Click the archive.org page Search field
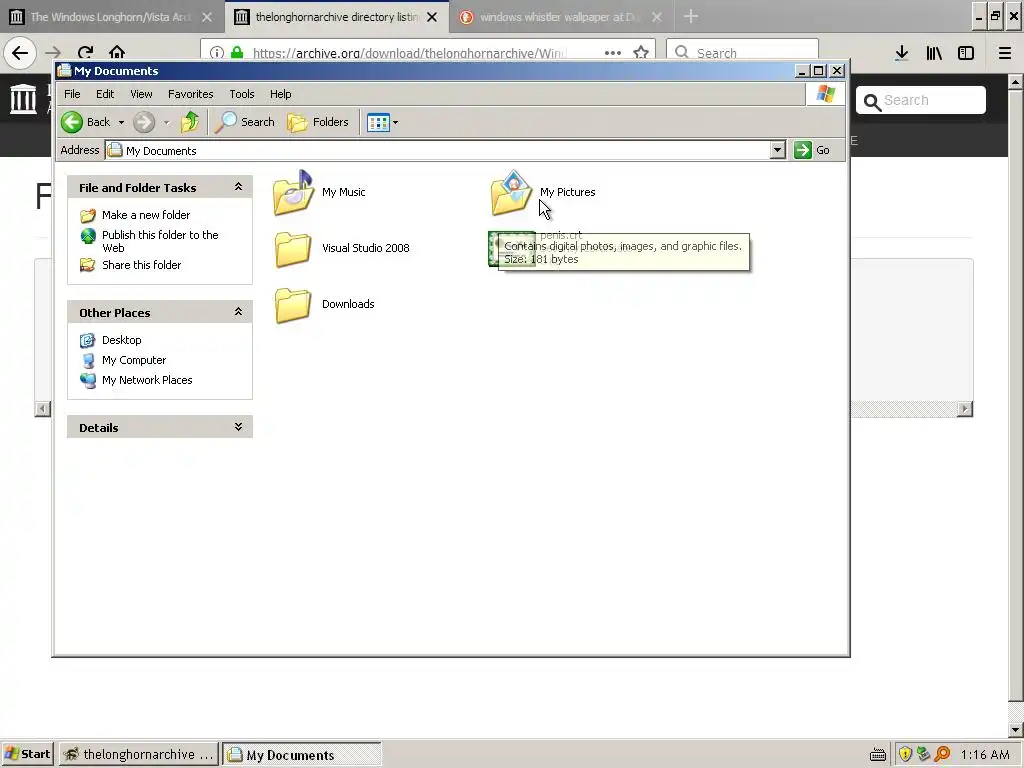This screenshot has height=768, width=1024. click(921, 100)
